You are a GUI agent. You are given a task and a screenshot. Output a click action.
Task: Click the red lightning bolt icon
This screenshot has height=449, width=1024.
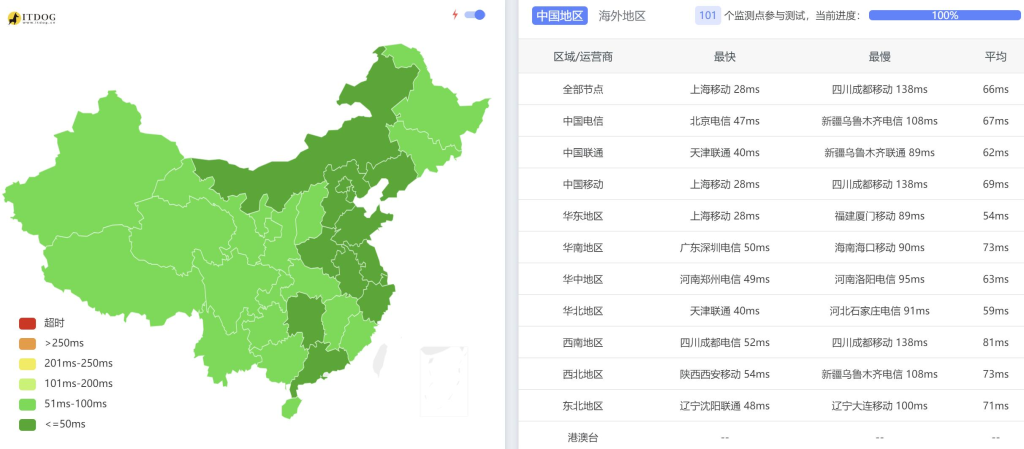(455, 15)
